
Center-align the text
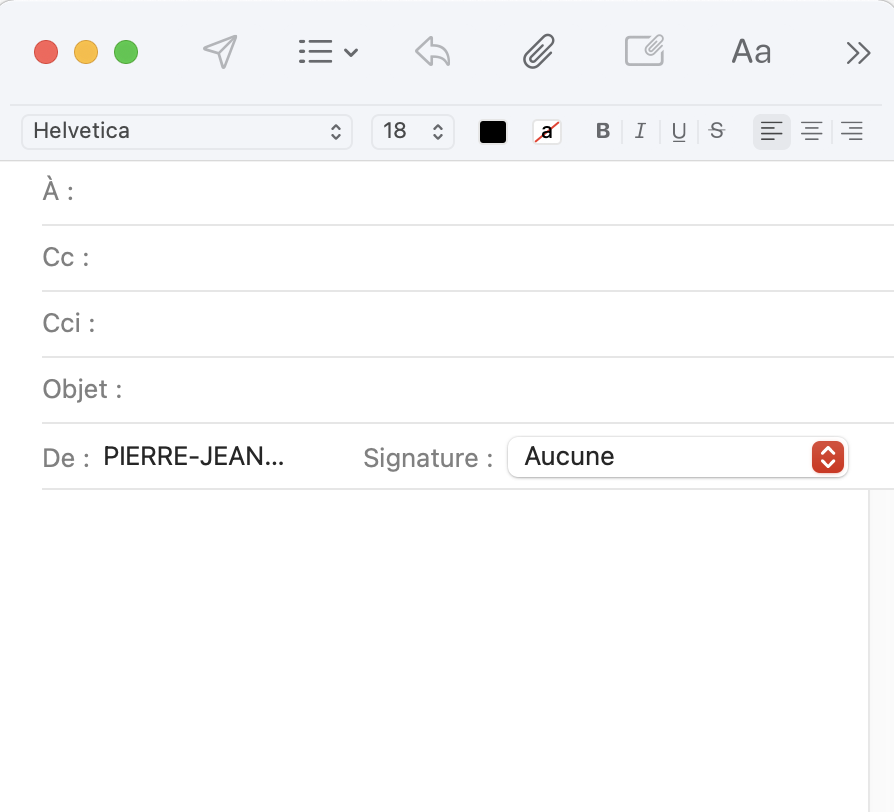[x=811, y=131]
